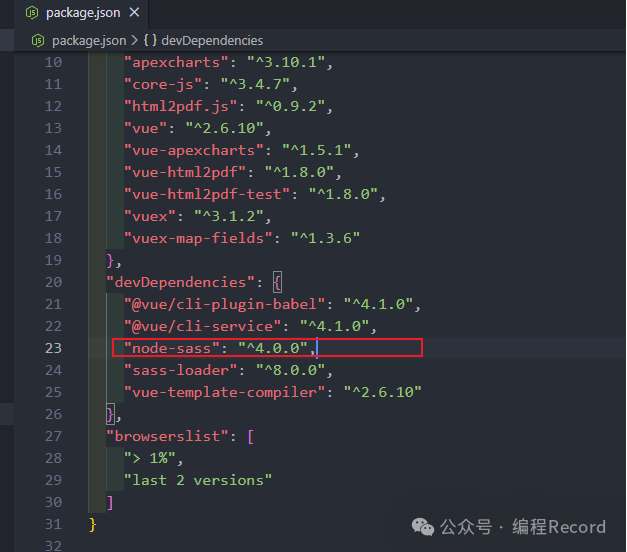Click the "^4.0.0" version value

[x=272, y=348]
